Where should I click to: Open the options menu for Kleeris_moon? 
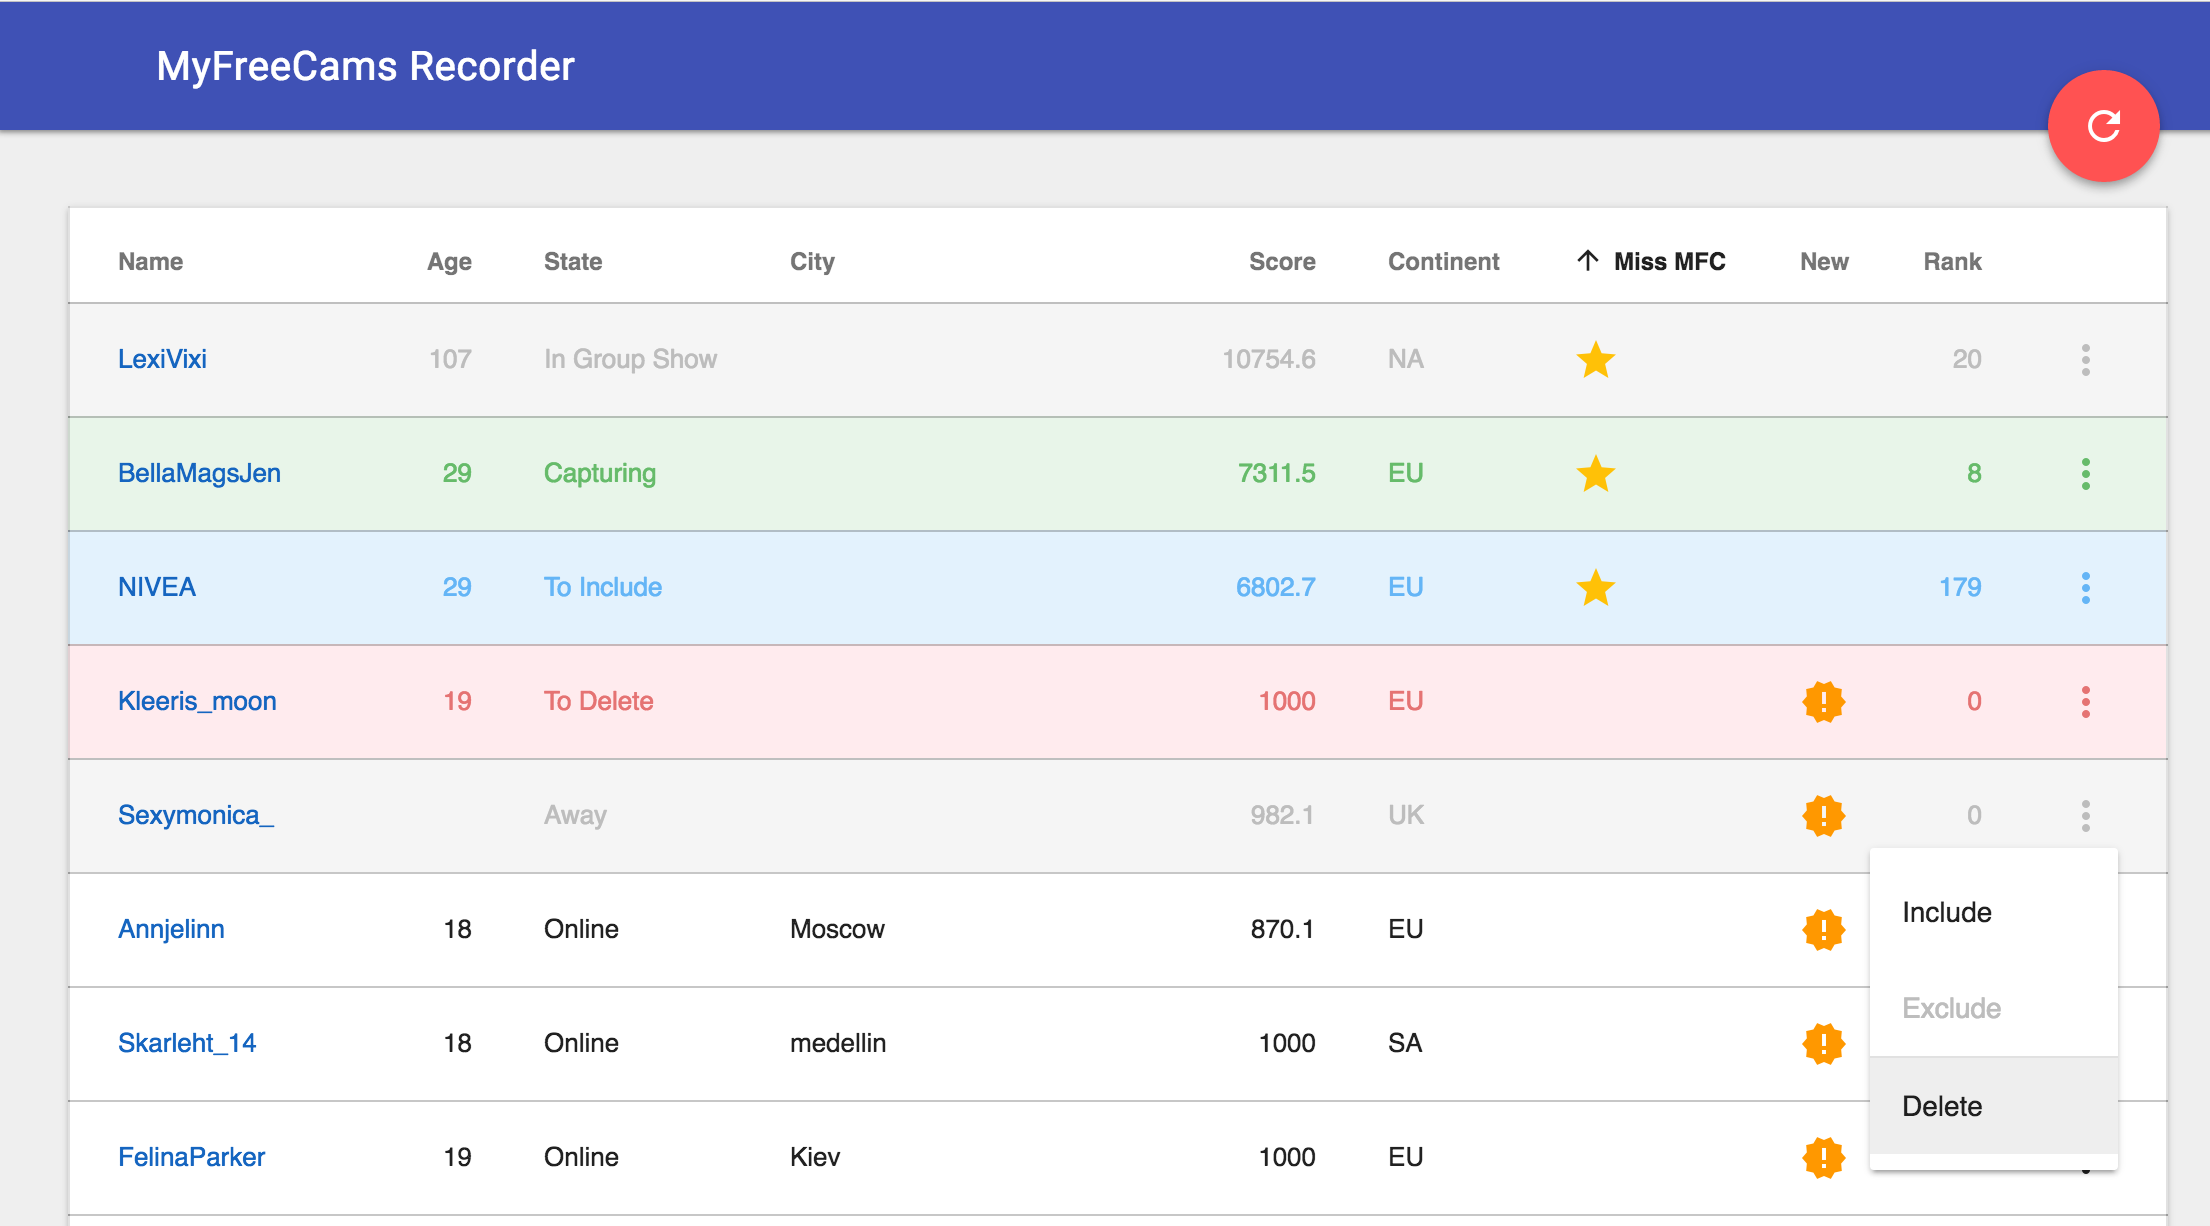[x=2085, y=702]
